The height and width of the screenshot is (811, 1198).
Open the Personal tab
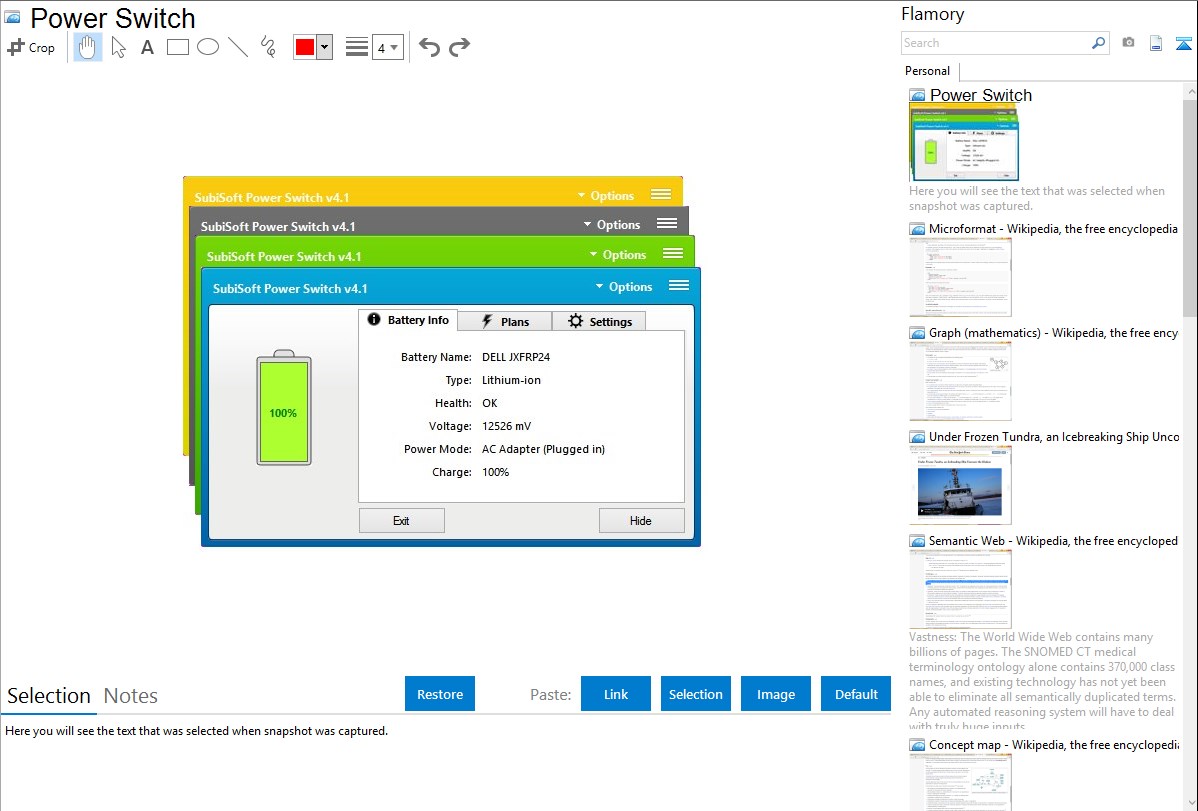pos(928,71)
